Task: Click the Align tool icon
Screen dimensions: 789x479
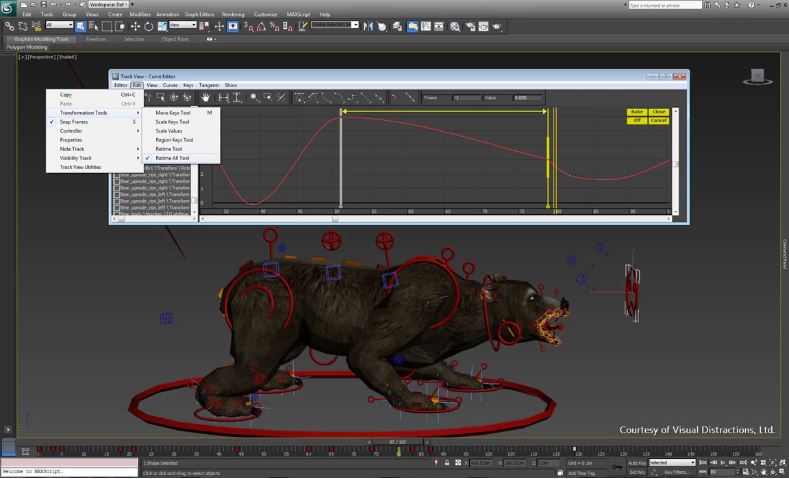Action: click(x=382, y=26)
